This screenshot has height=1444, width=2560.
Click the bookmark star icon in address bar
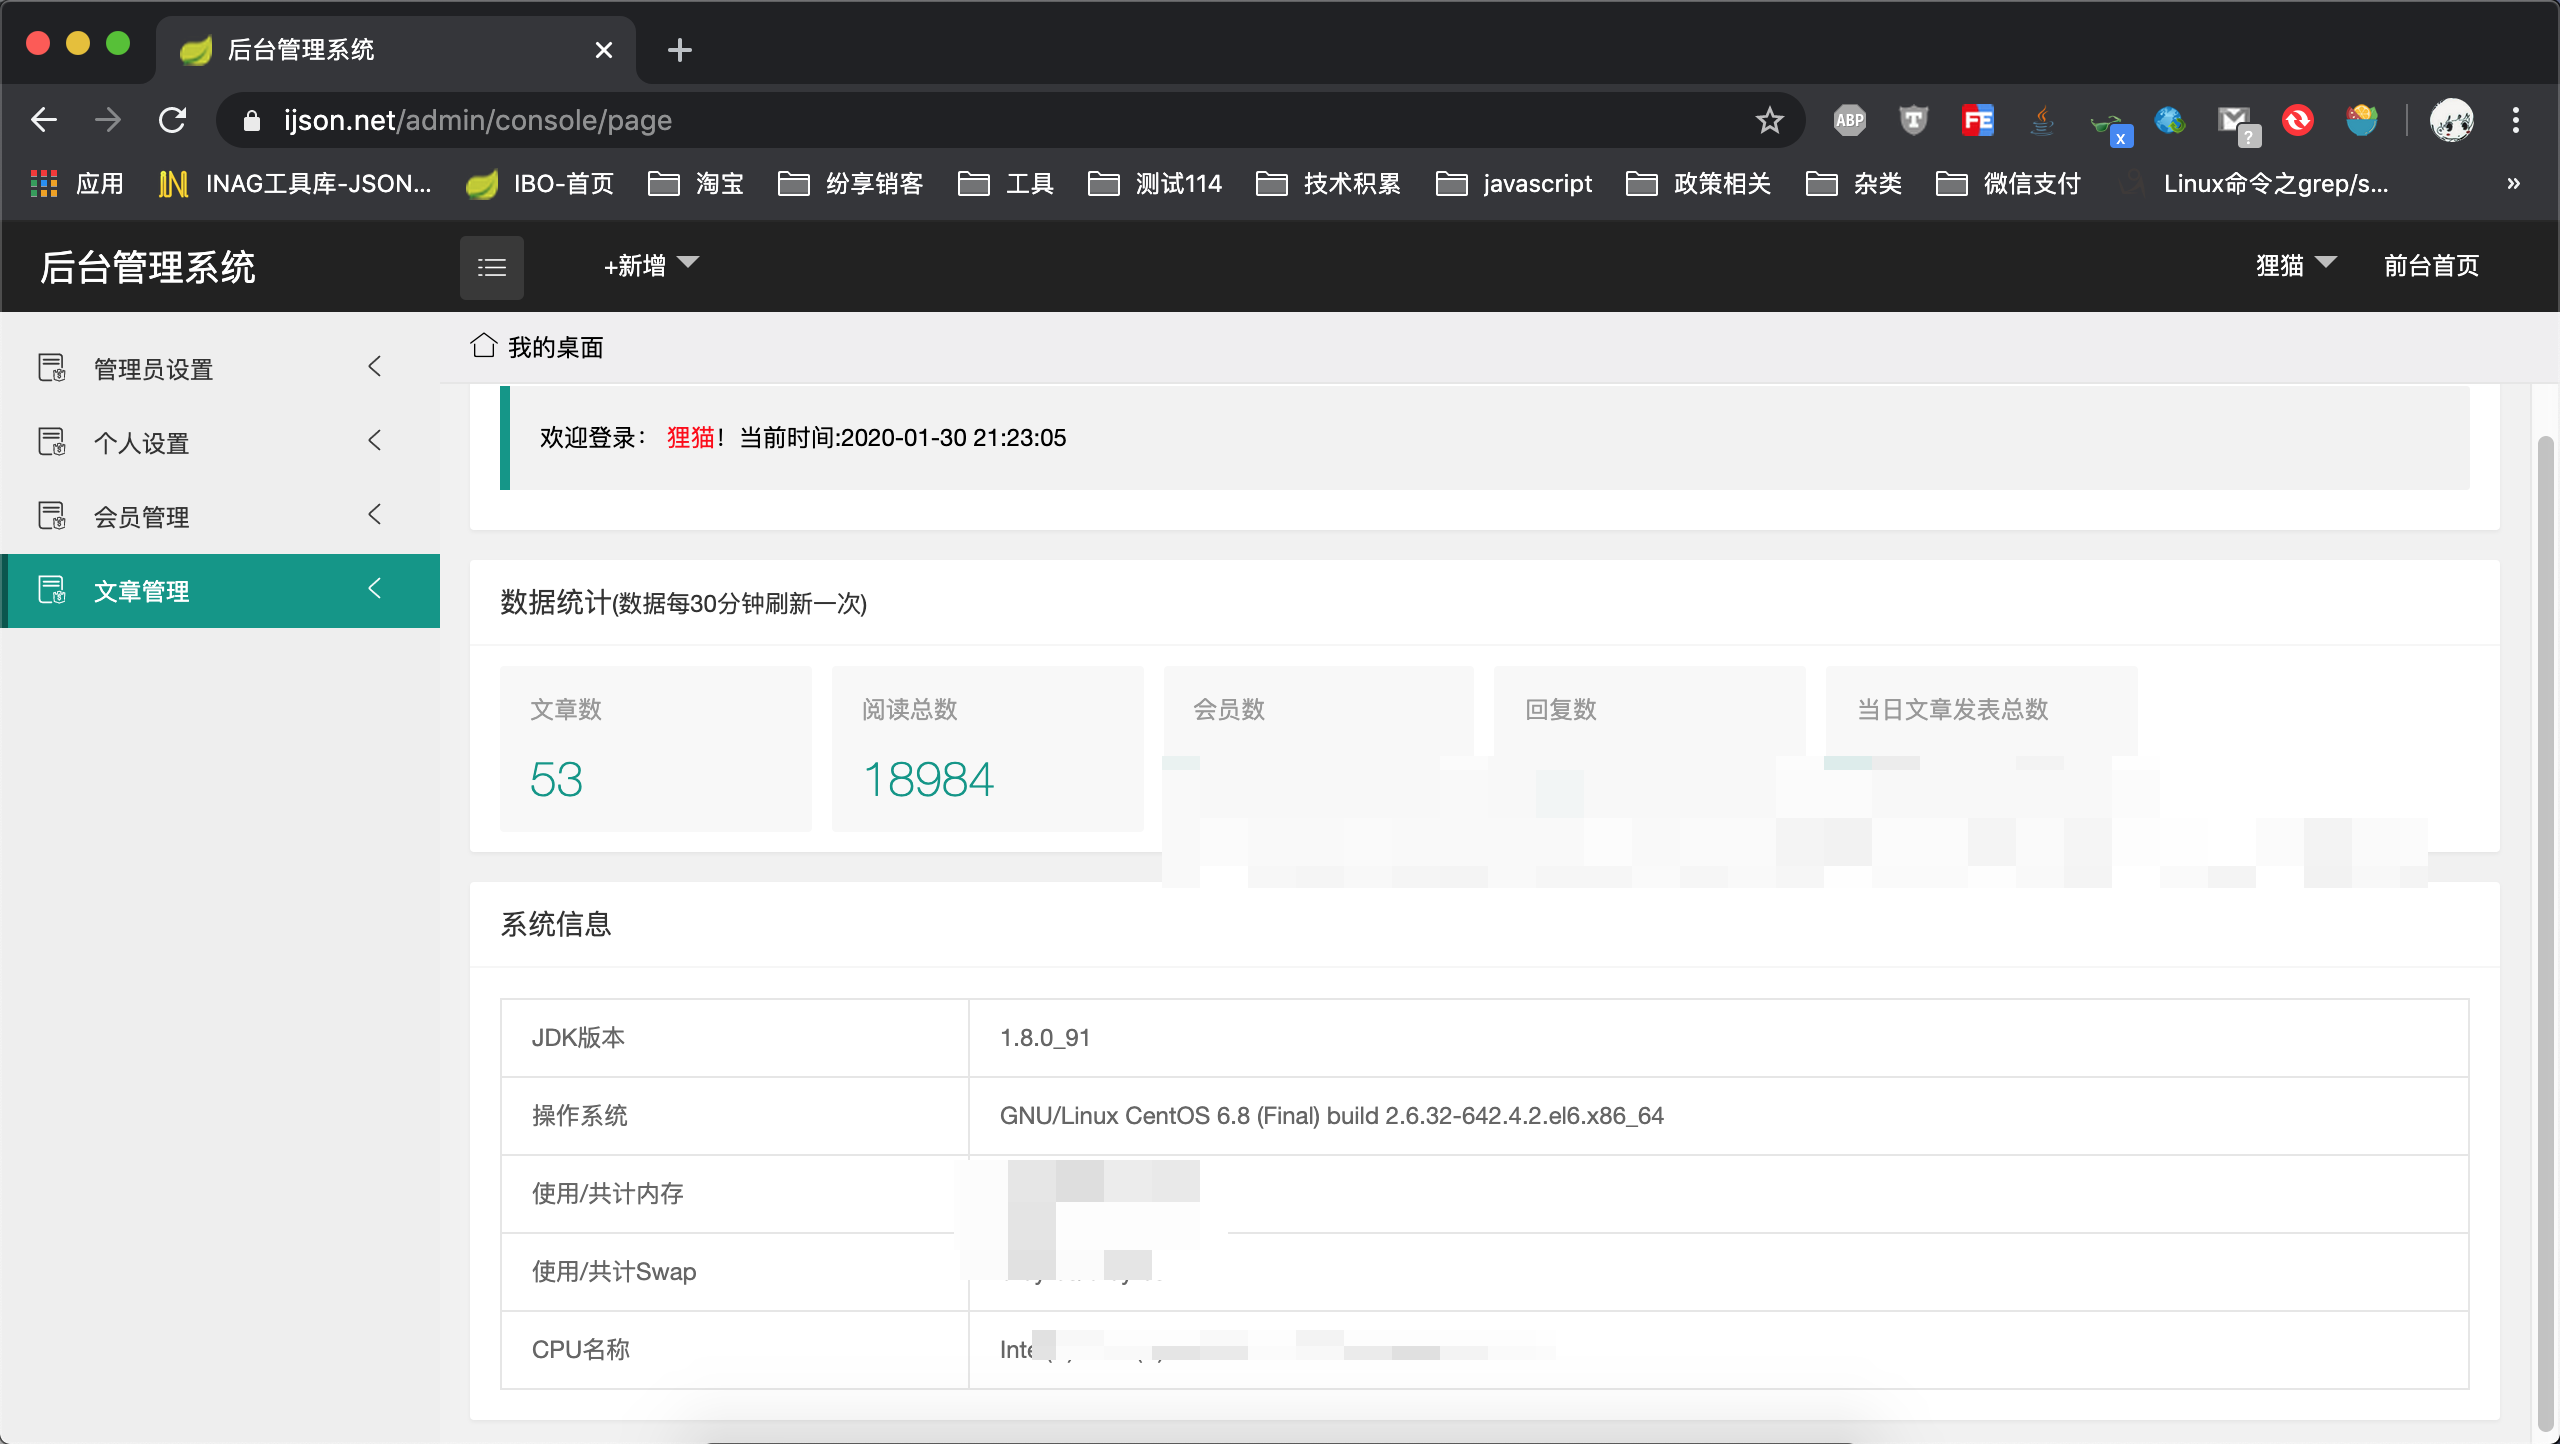click(1769, 121)
